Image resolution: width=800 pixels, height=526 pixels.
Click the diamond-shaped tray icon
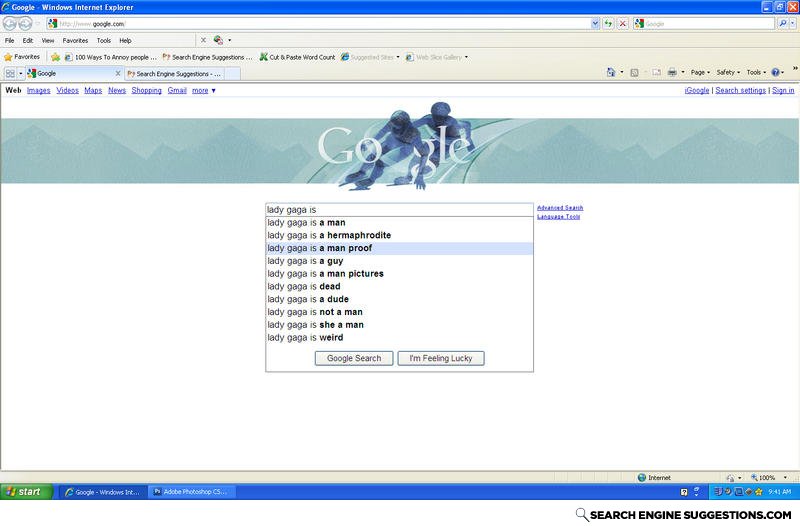point(748,492)
